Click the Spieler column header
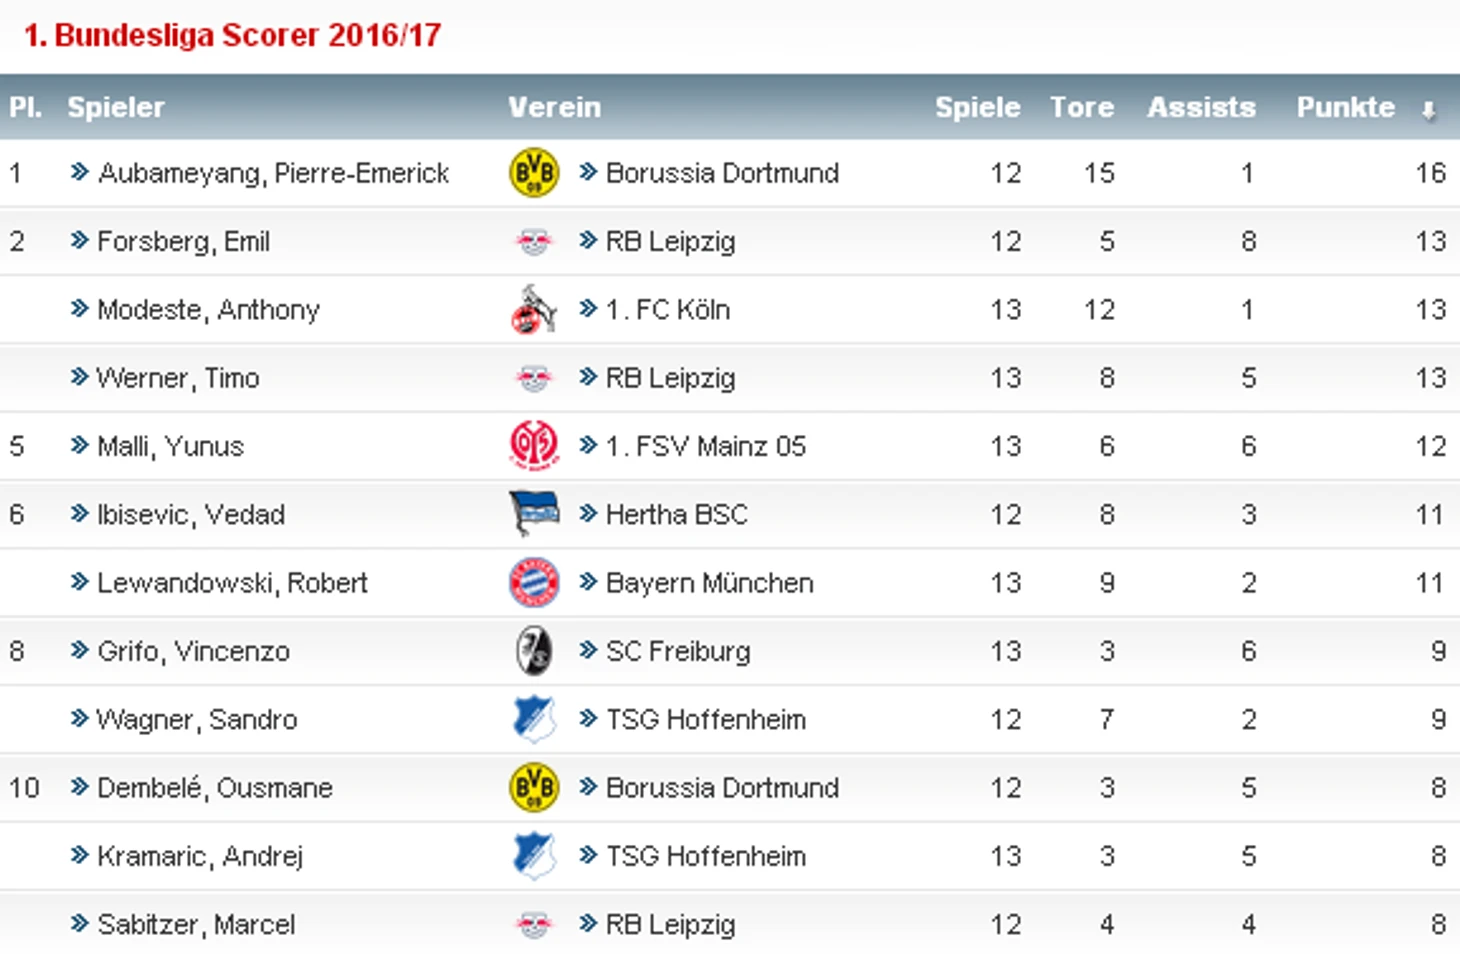1460x954 pixels. tap(115, 107)
